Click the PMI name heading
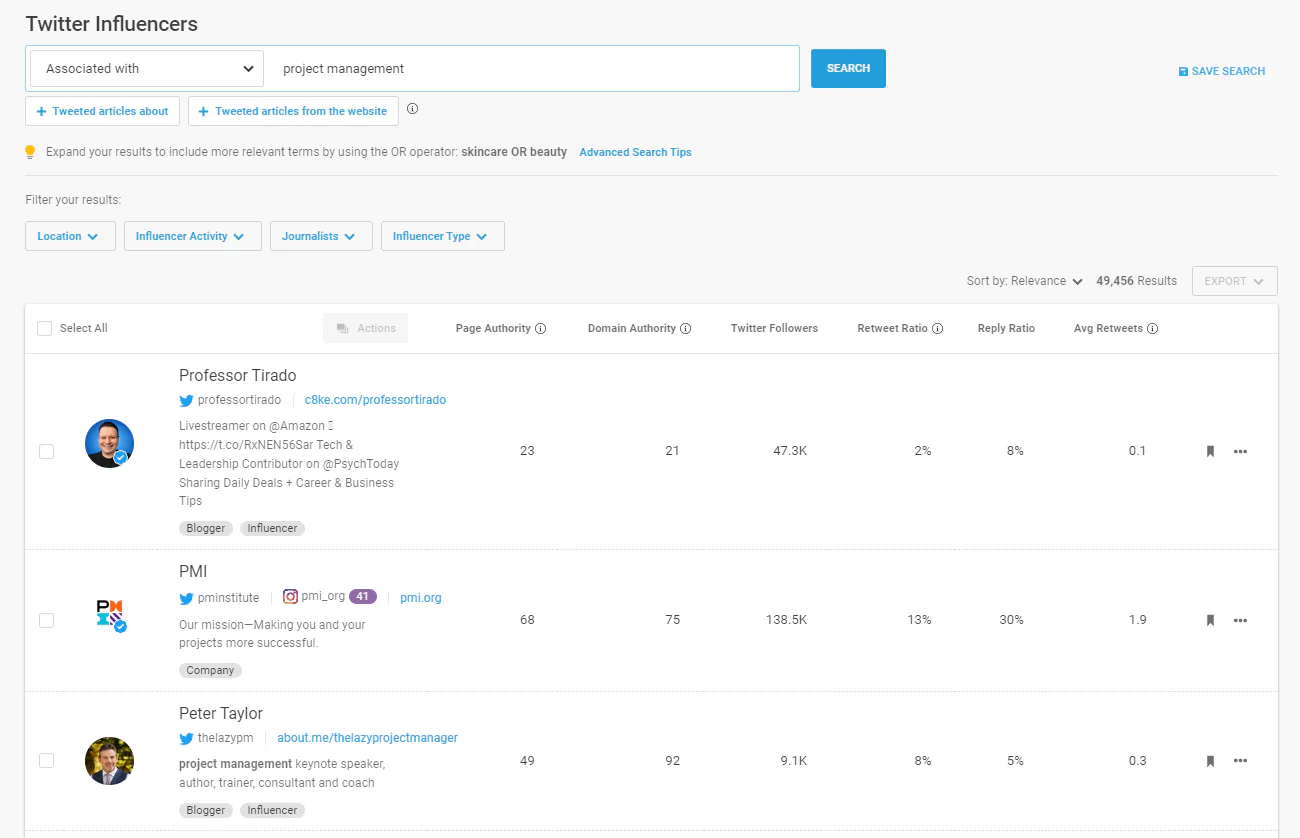1300x838 pixels. point(193,572)
